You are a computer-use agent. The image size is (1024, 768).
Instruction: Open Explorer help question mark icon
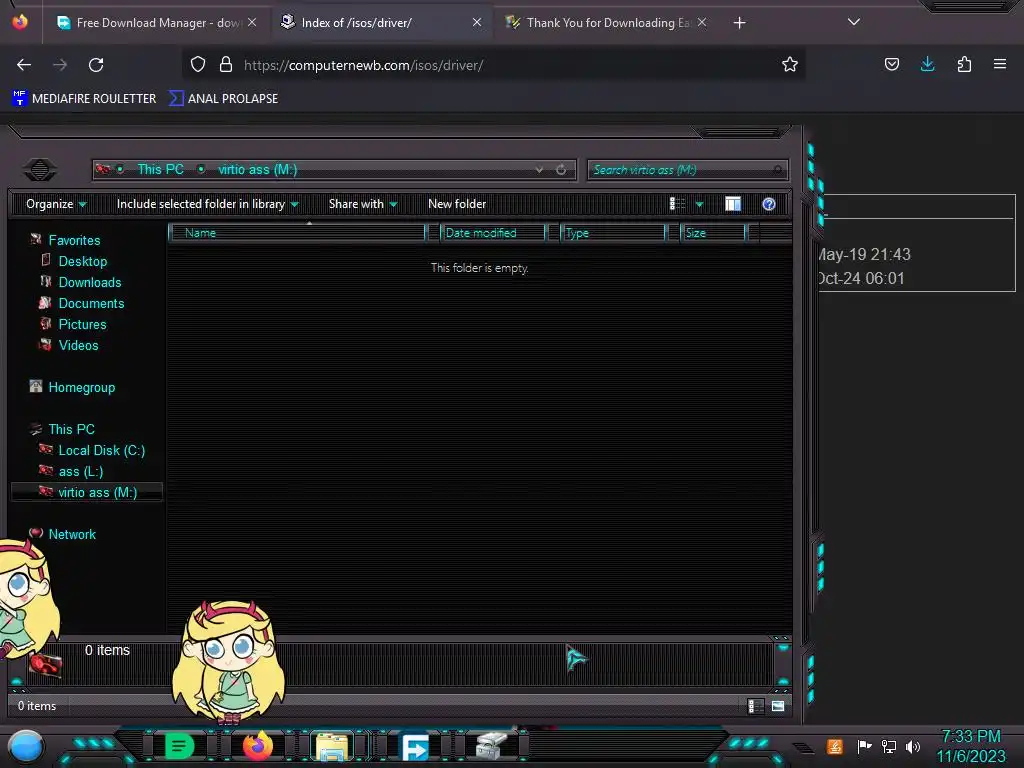click(x=769, y=204)
